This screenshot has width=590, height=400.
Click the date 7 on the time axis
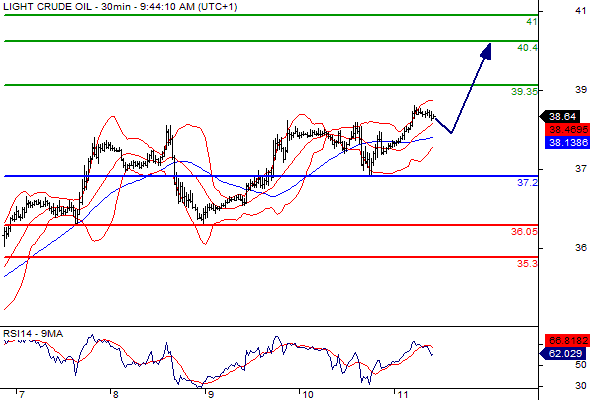coord(22,395)
